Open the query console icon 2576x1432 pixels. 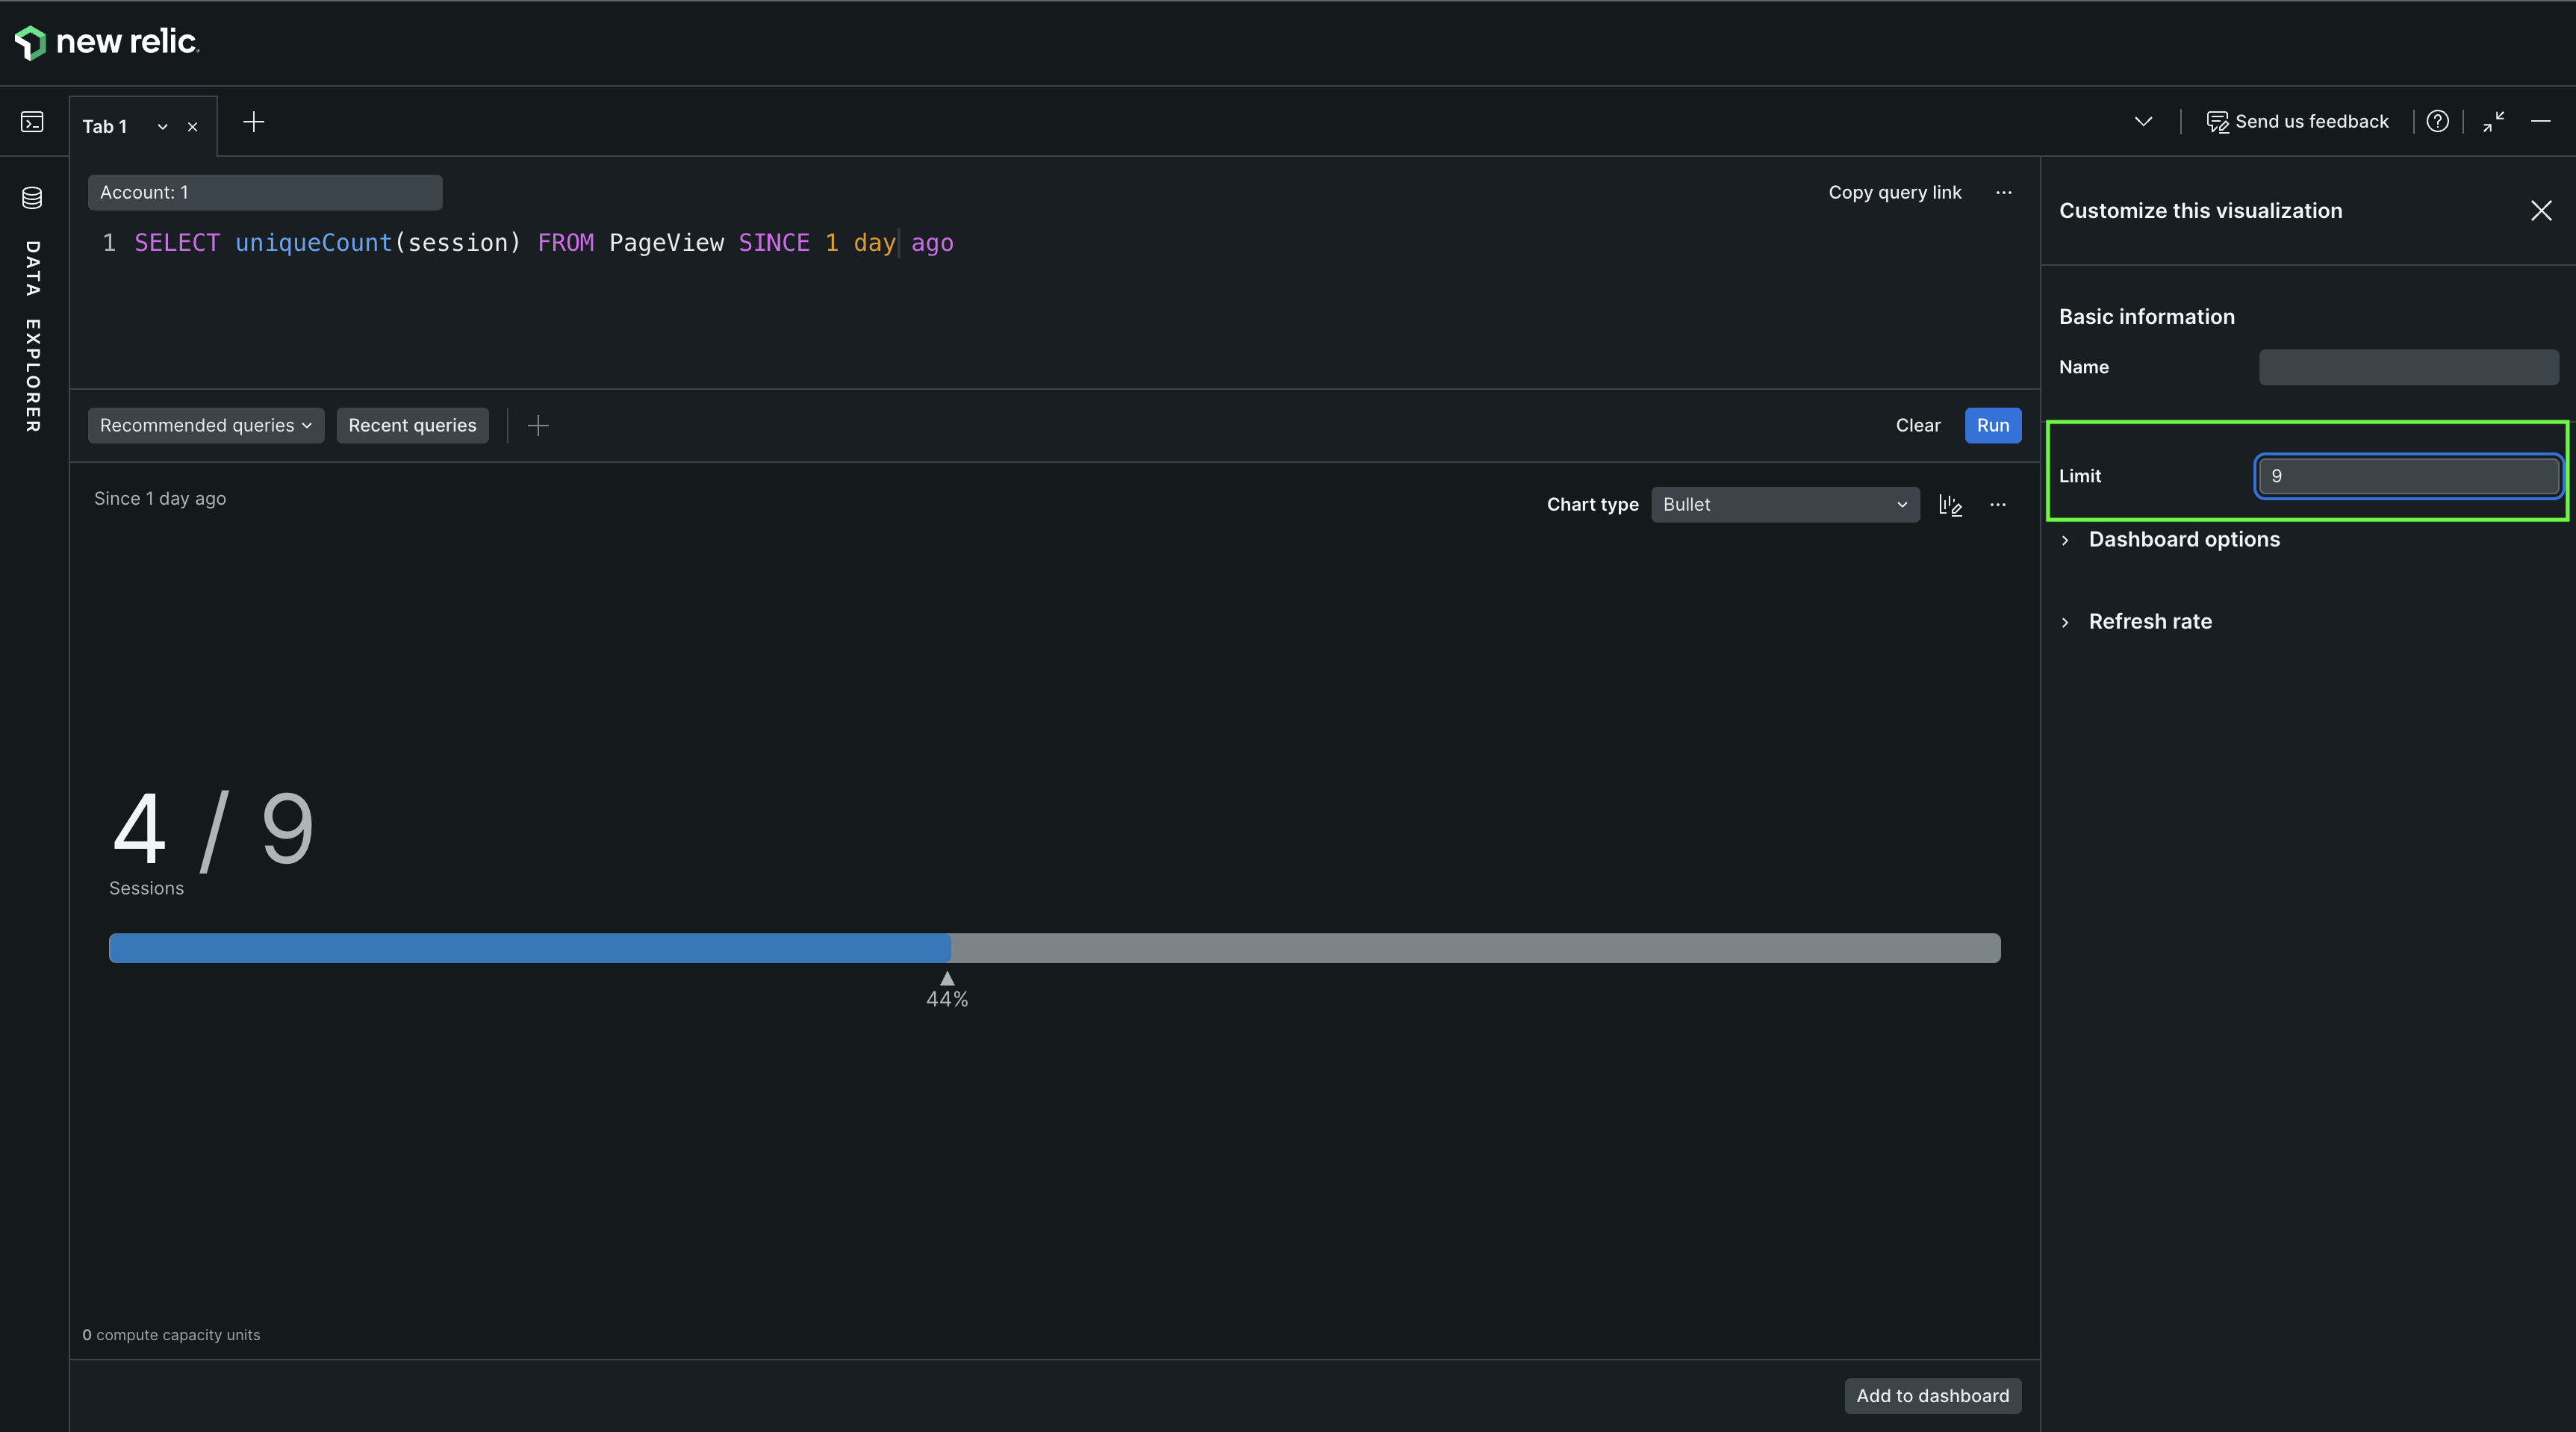coord(32,122)
